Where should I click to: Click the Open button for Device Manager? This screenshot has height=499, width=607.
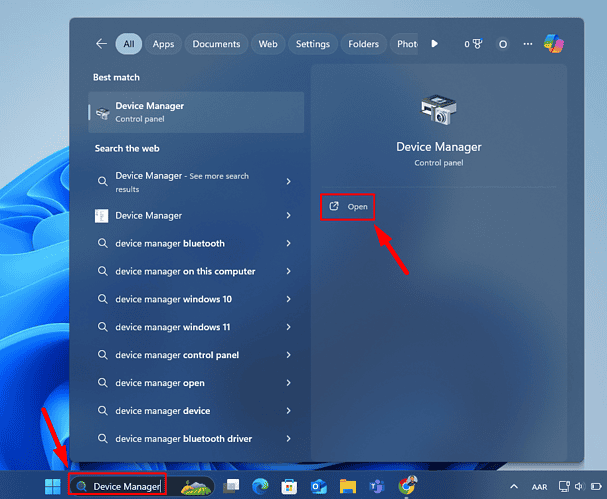click(348, 207)
